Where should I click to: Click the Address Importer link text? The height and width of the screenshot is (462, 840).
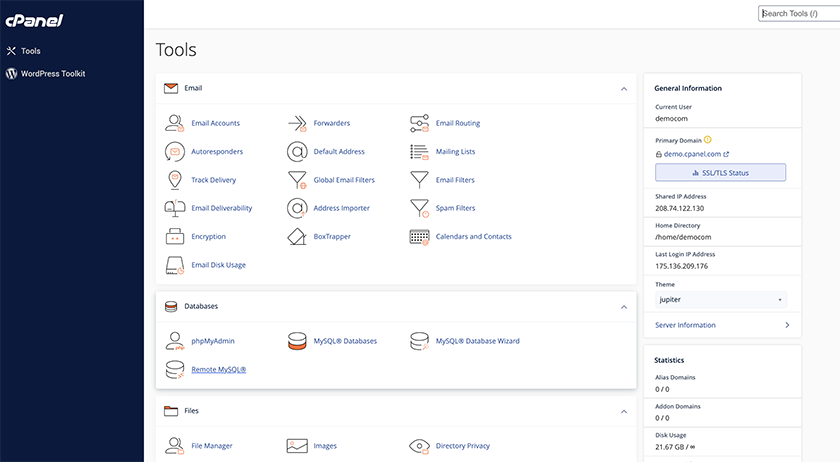coord(342,208)
